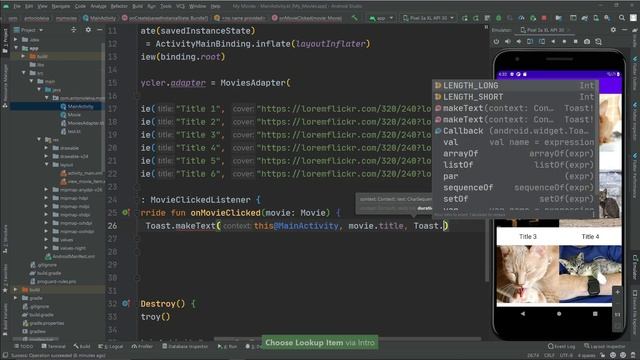Collapse the java folder node
Screen dimensions: 640x360
[39, 89]
